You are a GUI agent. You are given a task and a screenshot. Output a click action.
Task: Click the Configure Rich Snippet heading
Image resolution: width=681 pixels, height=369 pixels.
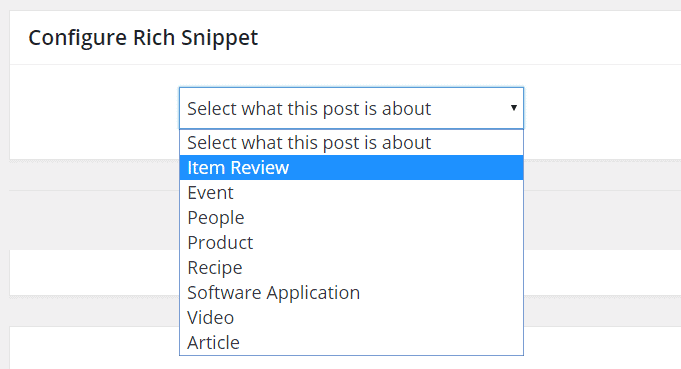[x=143, y=38]
